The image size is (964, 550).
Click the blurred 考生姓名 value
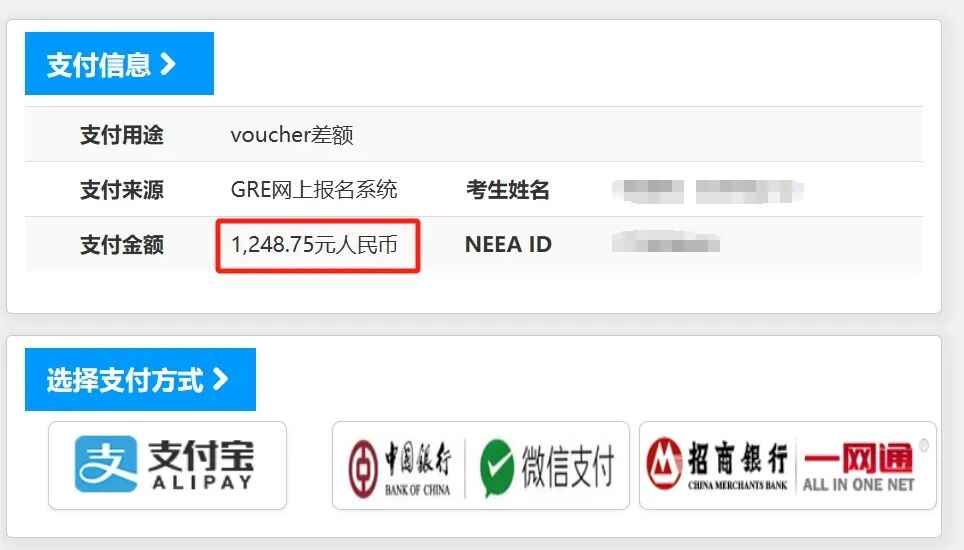click(708, 191)
